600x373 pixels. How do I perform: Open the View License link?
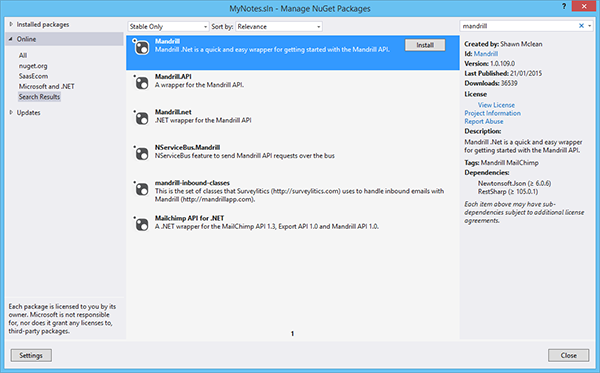coord(496,105)
